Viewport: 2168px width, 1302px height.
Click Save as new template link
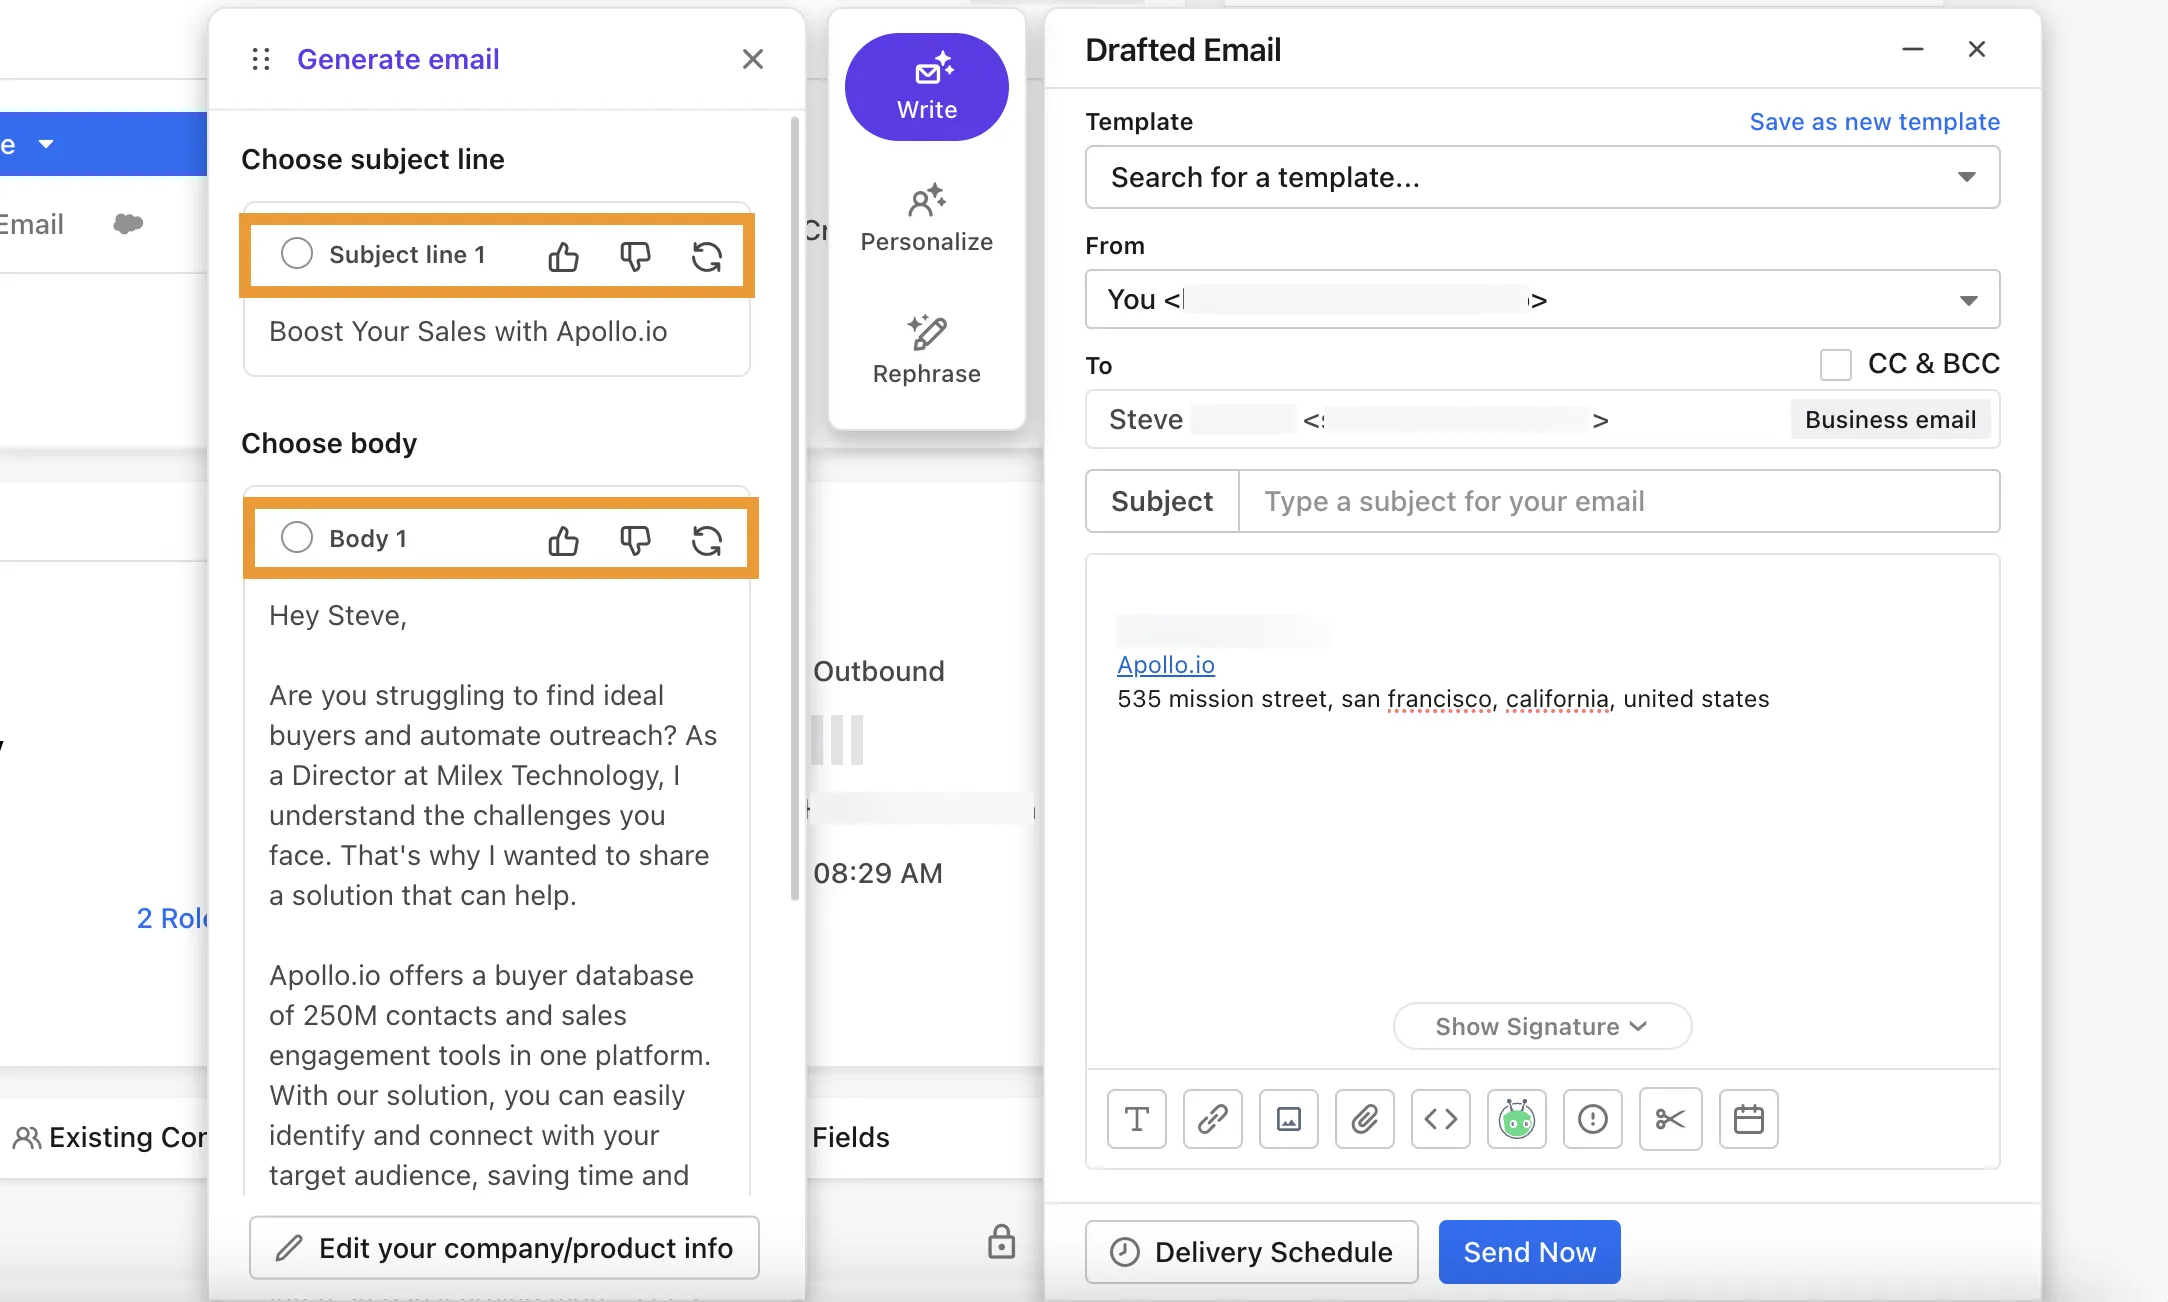1874,122
